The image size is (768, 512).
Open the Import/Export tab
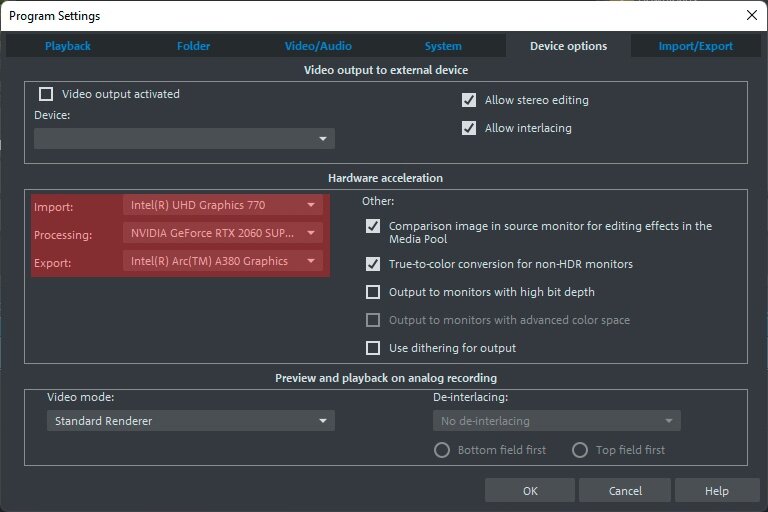[x=696, y=46]
